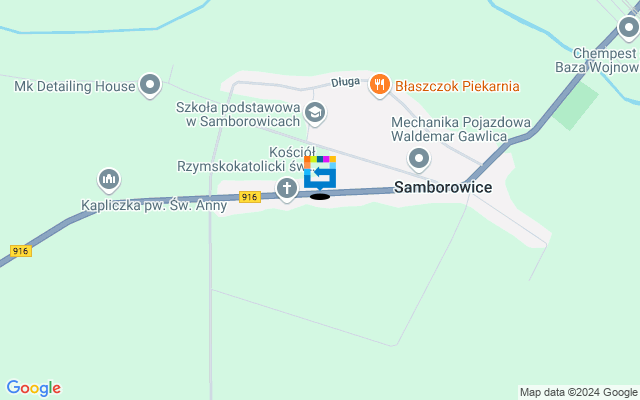The image size is (640, 400).
Task: Select the Kościół Rzymskokatolicki label text
Action: point(245,159)
